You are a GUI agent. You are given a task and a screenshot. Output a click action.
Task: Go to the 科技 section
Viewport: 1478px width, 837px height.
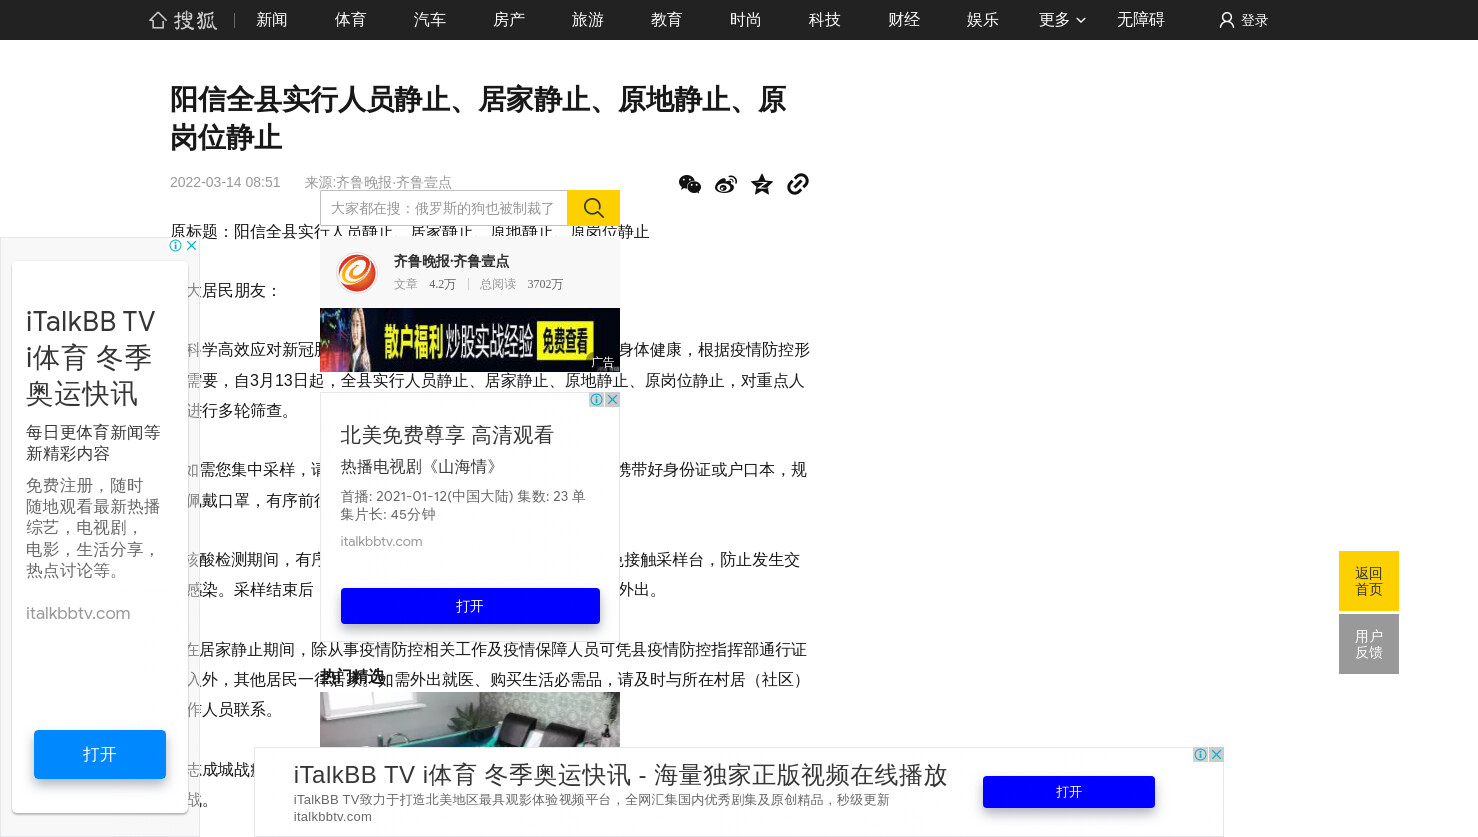[825, 20]
